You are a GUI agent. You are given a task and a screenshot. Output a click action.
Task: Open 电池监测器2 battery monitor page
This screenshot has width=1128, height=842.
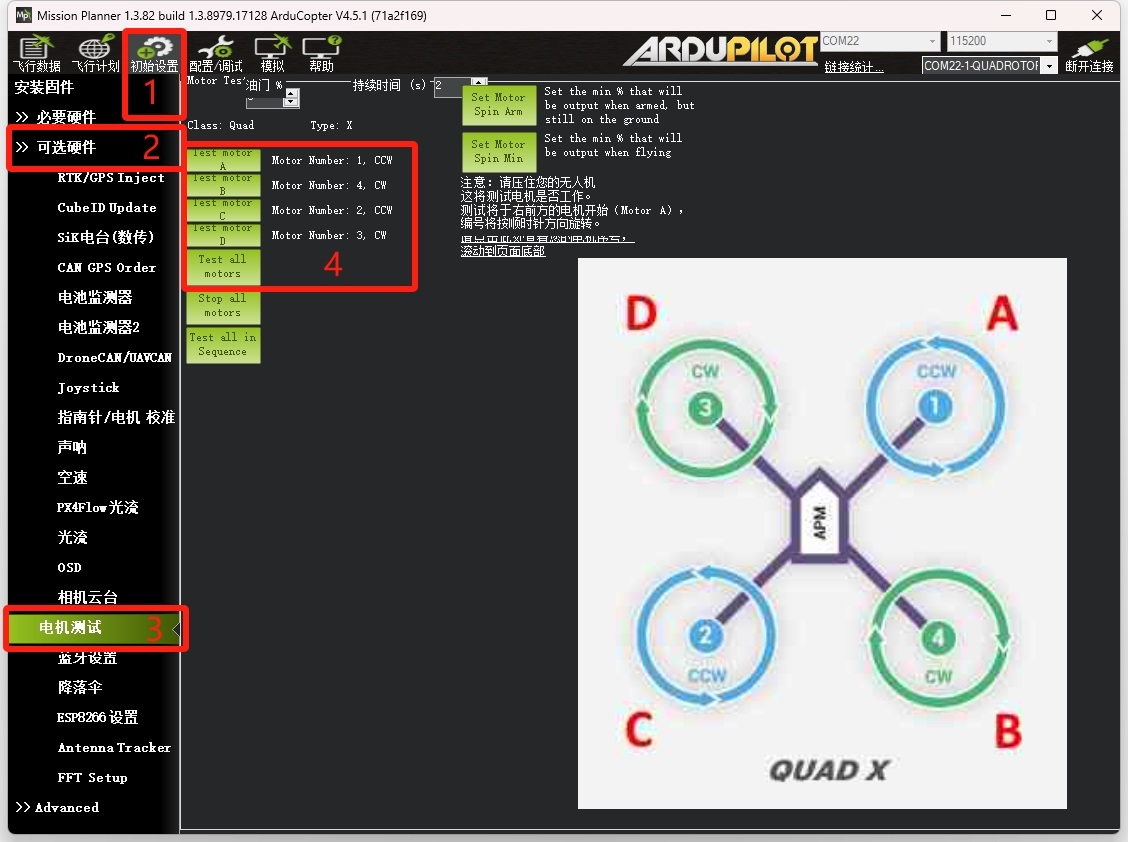pyautogui.click(x=99, y=327)
